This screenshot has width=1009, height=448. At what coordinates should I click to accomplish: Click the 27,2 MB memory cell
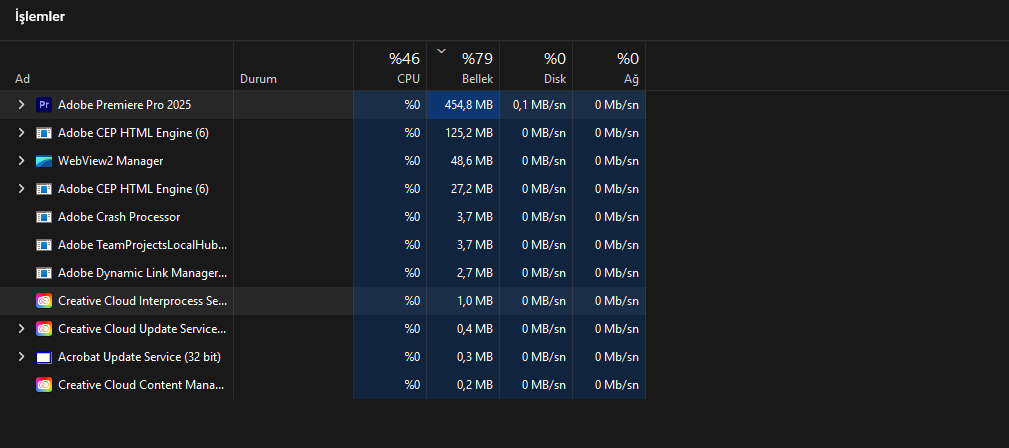click(463, 189)
